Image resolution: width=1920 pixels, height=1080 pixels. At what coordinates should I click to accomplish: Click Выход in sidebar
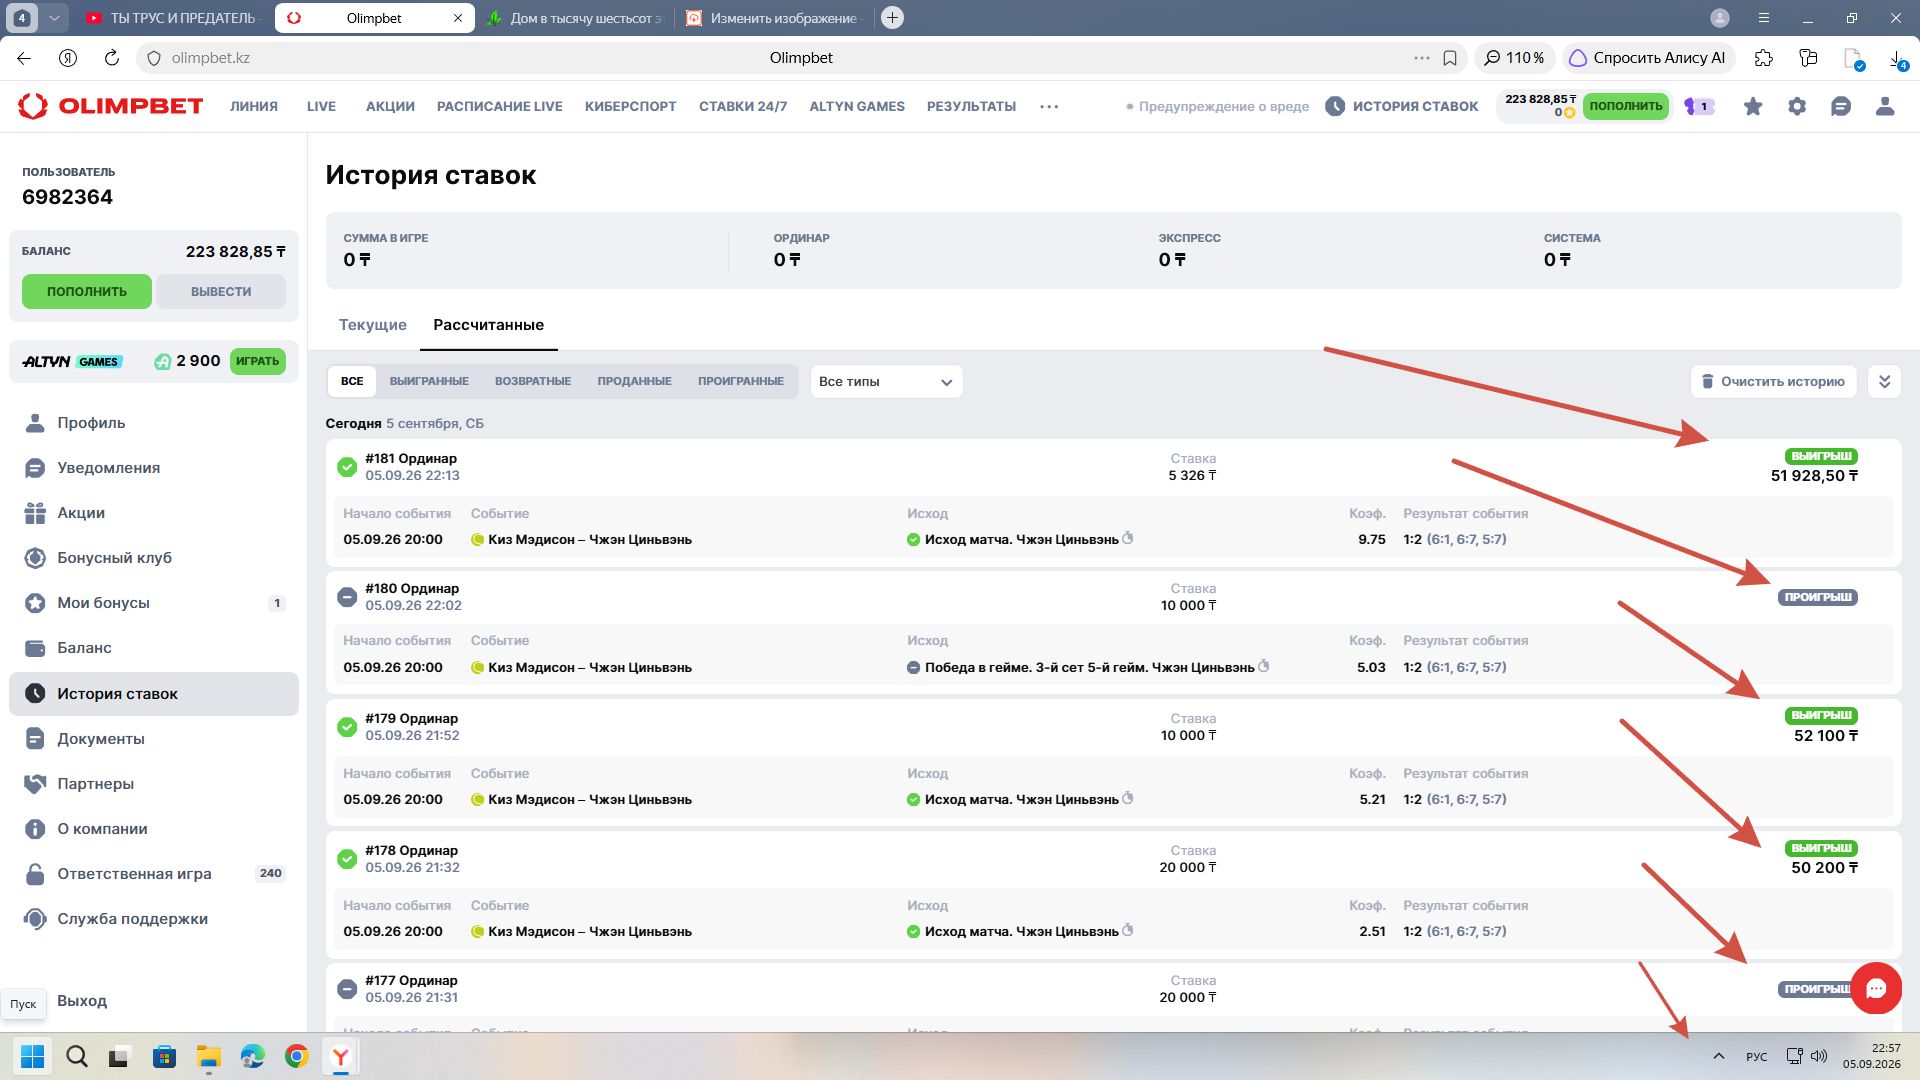point(82,1001)
